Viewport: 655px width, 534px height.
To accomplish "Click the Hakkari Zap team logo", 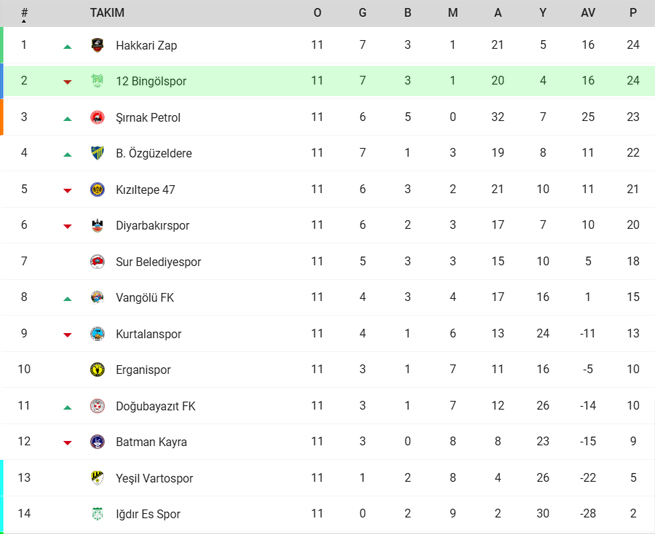I will pos(97,45).
